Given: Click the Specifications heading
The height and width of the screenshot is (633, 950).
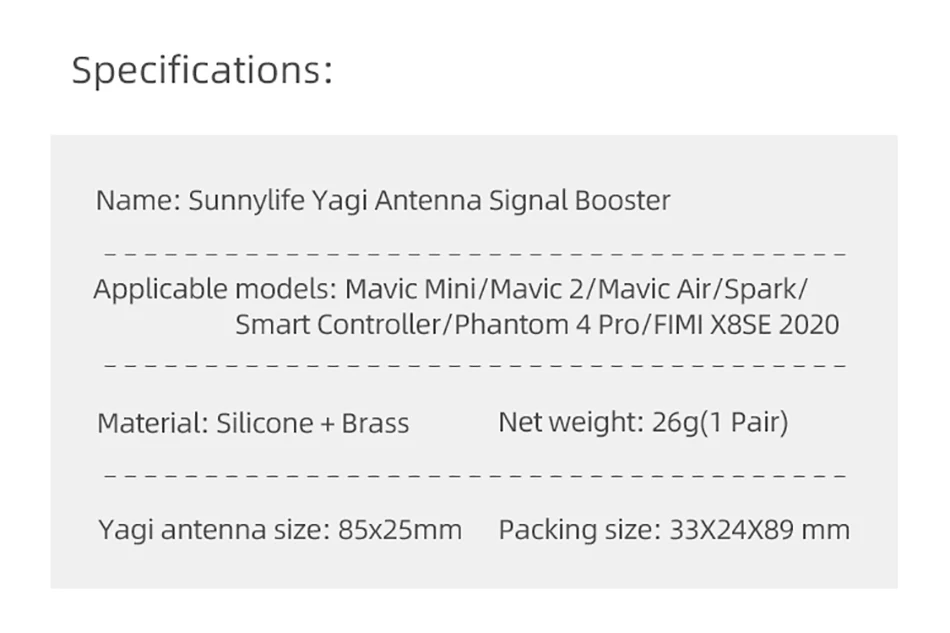Looking at the screenshot, I should pos(202,71).
